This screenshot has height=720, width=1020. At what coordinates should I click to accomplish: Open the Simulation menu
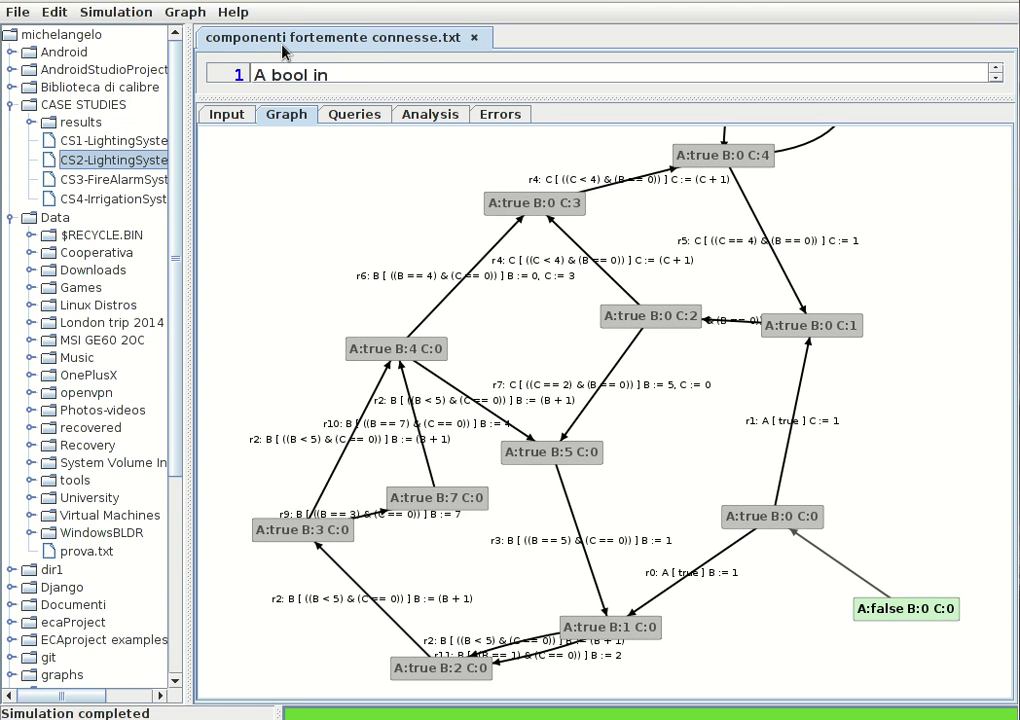click(116, 12)
